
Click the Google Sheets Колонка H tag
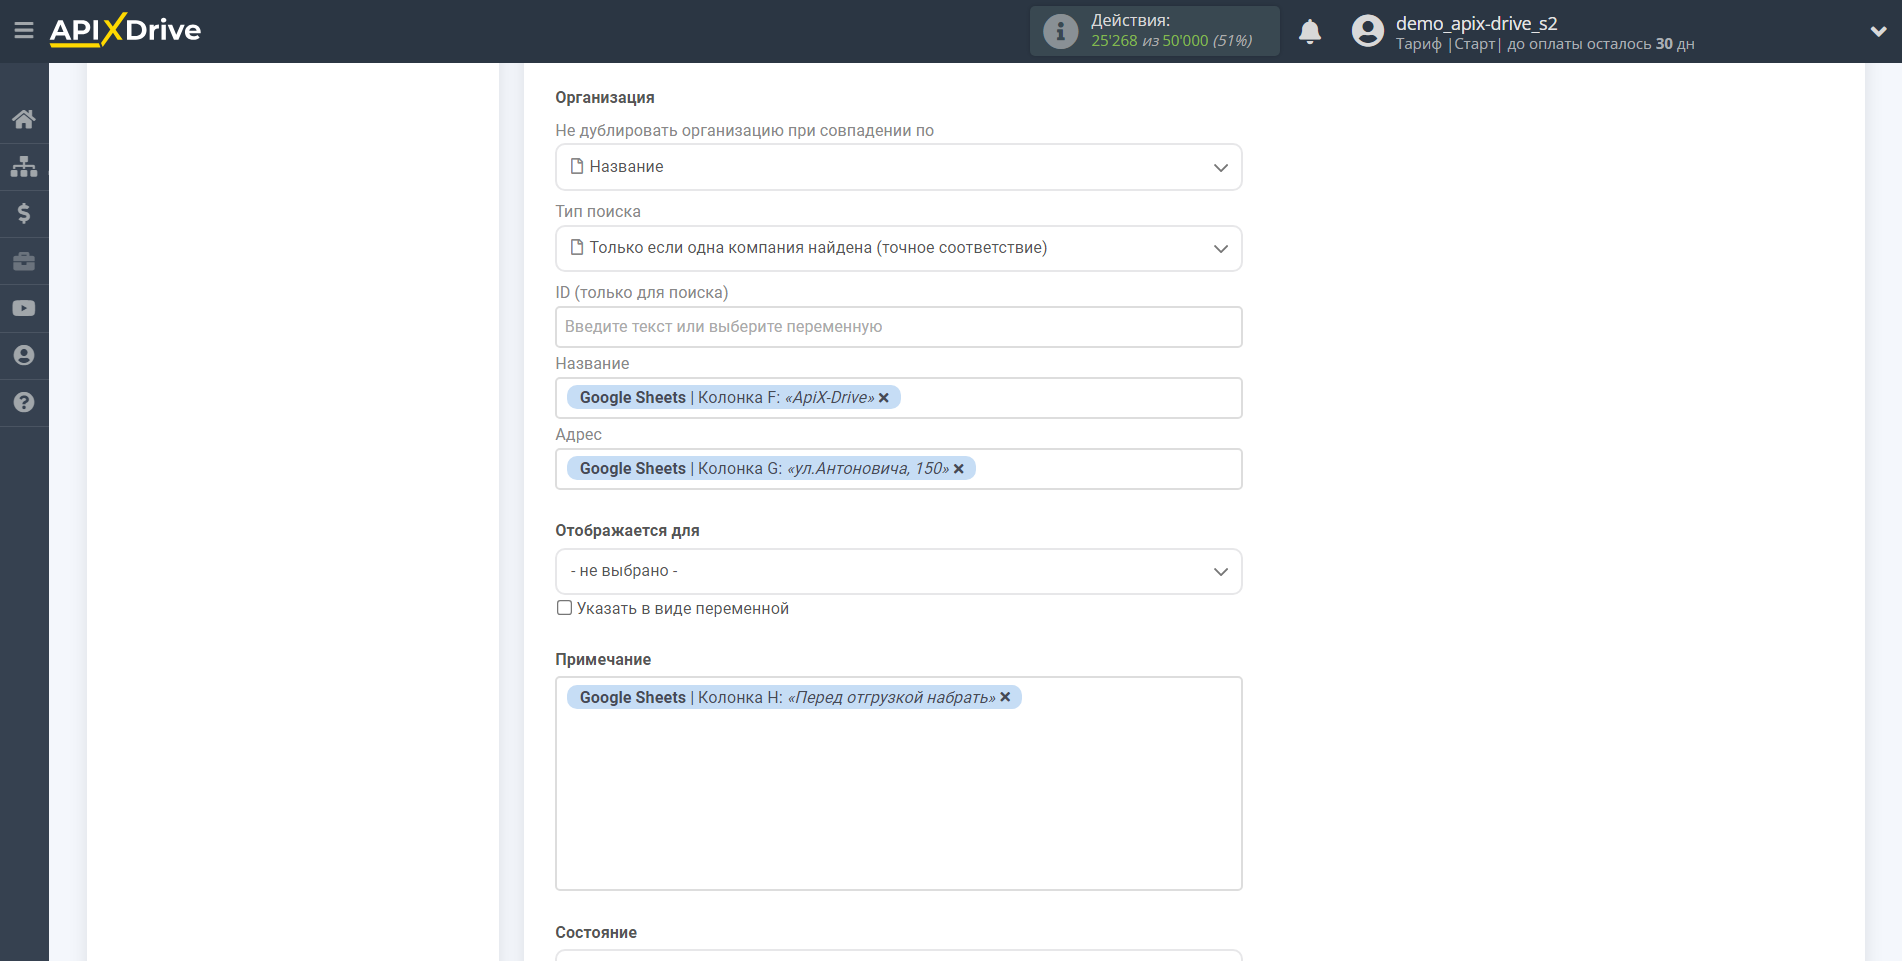pyautogui.click(x=794, y=697)
